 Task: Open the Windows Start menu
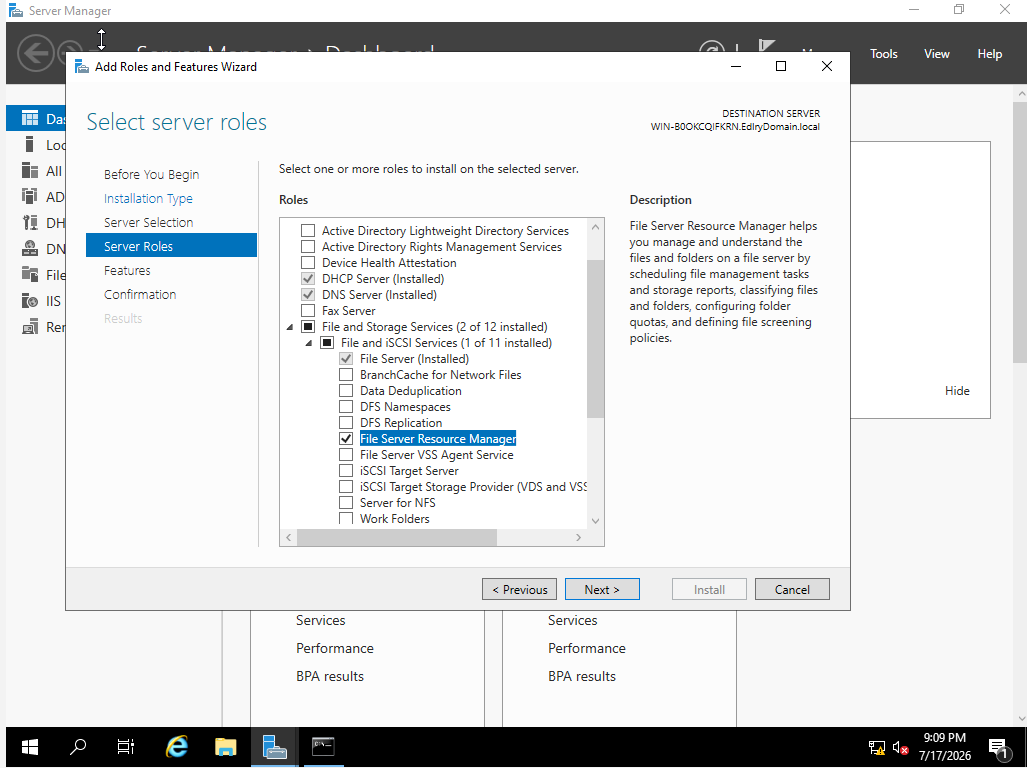tap(29, 747)
